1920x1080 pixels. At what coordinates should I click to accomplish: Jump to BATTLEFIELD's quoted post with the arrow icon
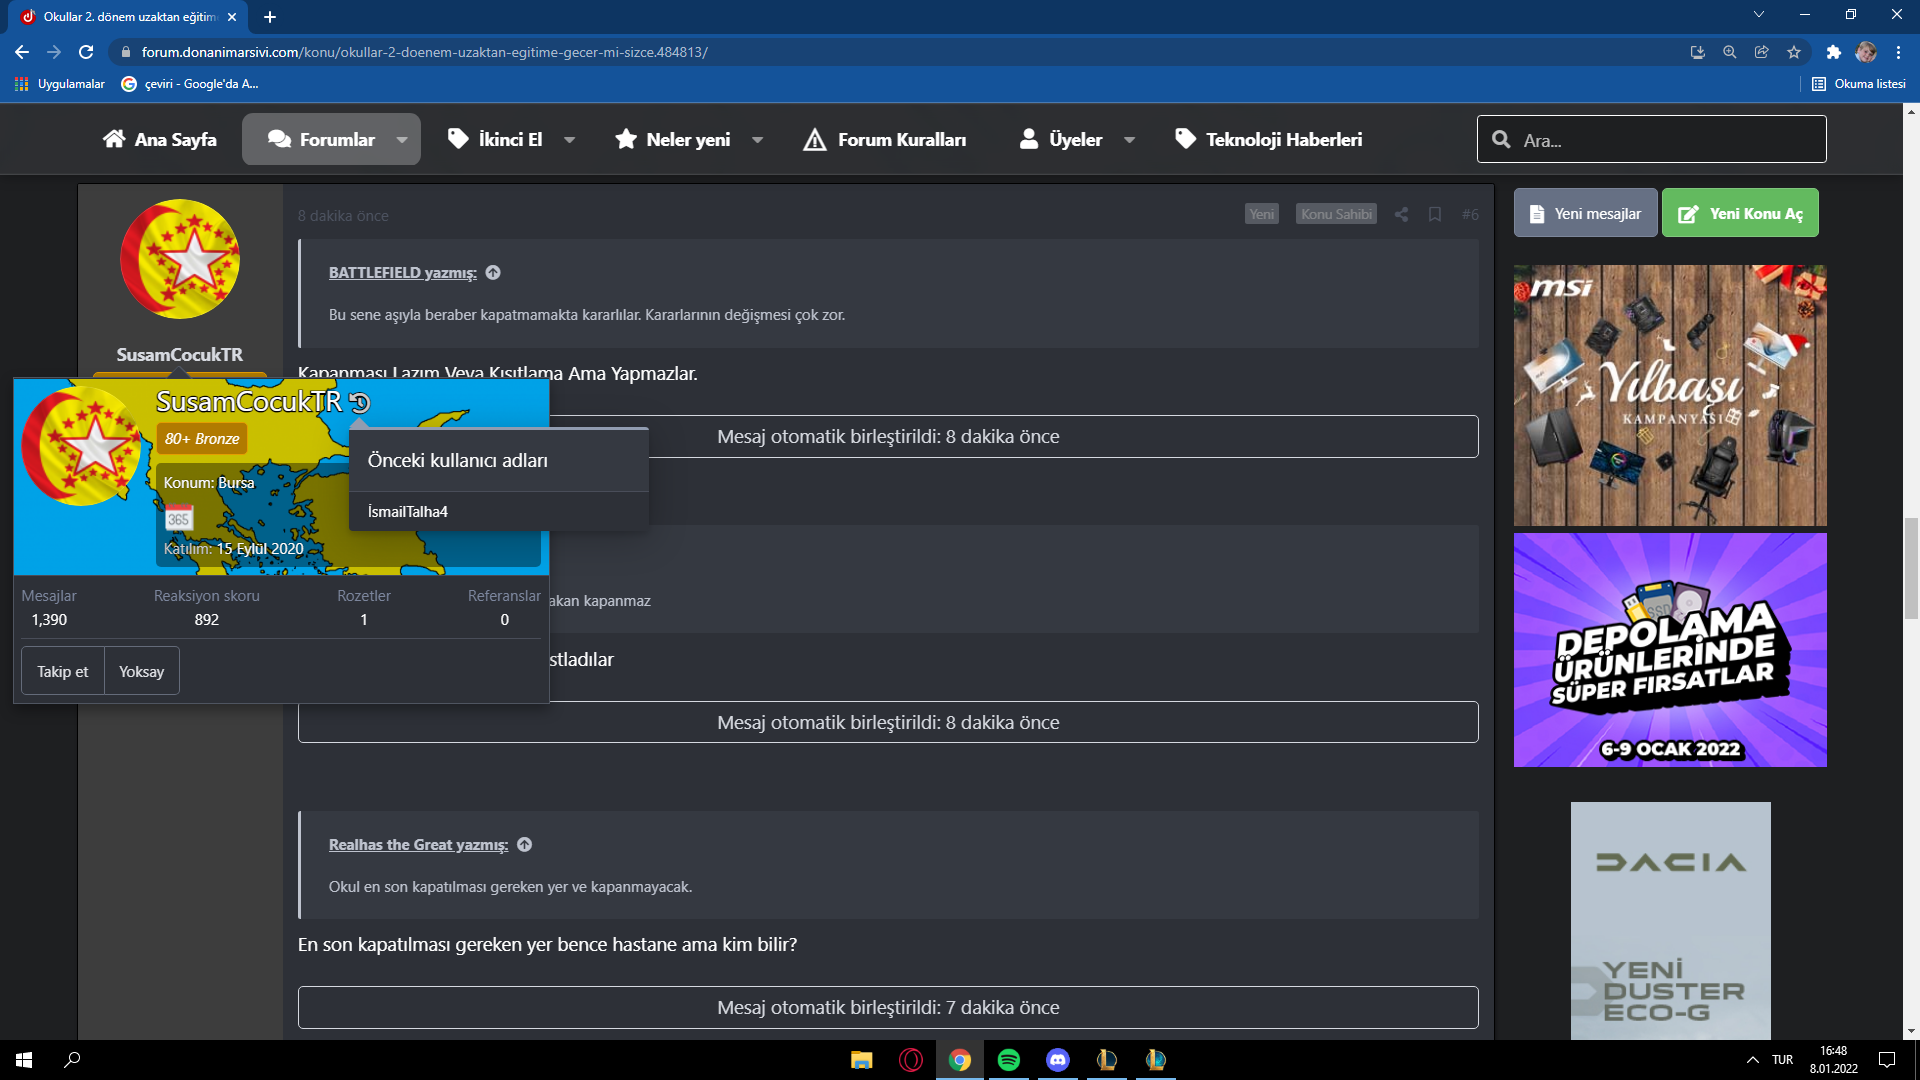coord(493,273)
